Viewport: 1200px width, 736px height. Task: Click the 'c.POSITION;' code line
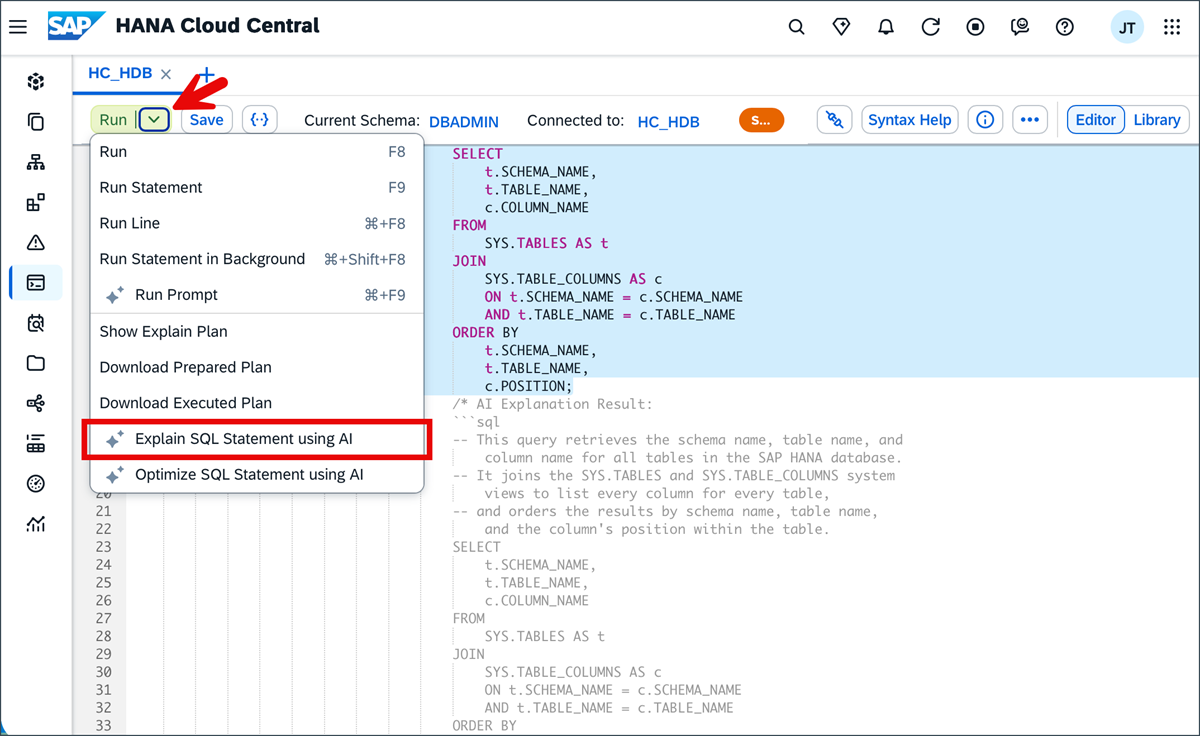coord(528,386)
